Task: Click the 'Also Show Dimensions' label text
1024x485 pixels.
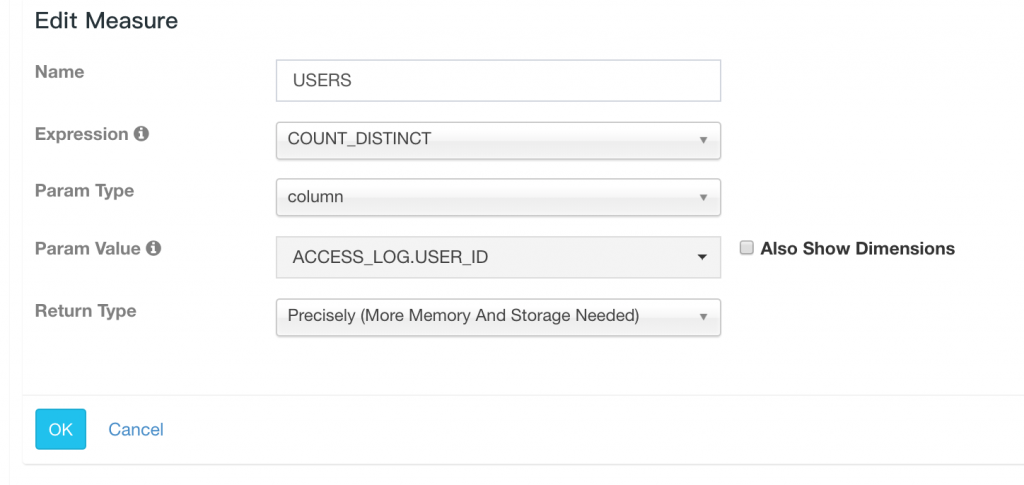Action: click(x=857, y=249)
